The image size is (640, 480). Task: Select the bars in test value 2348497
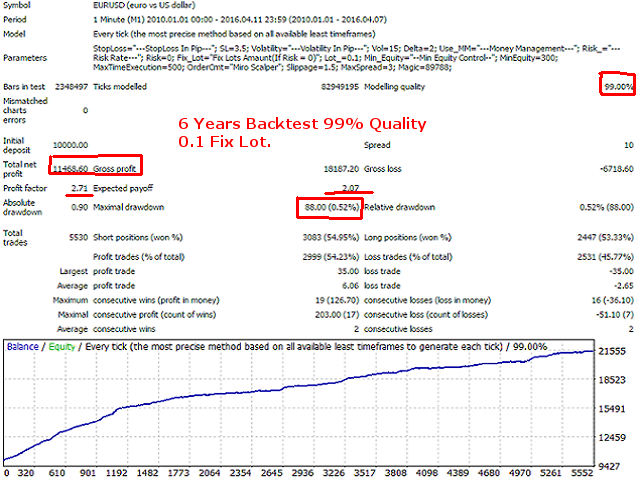(x=71, y=87)
